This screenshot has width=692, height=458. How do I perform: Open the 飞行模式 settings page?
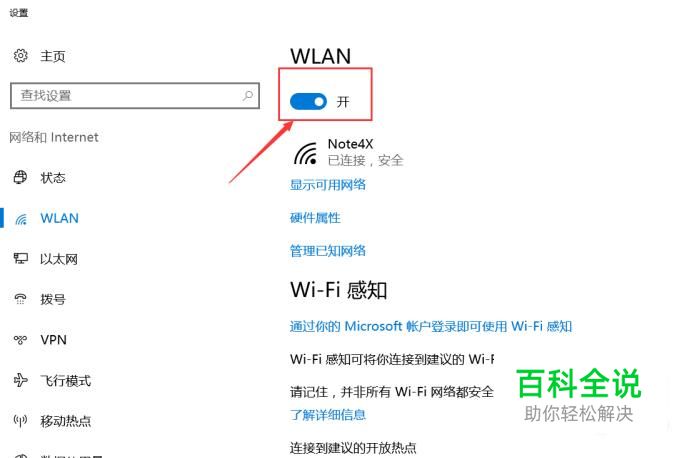click(x=65, y=380)
